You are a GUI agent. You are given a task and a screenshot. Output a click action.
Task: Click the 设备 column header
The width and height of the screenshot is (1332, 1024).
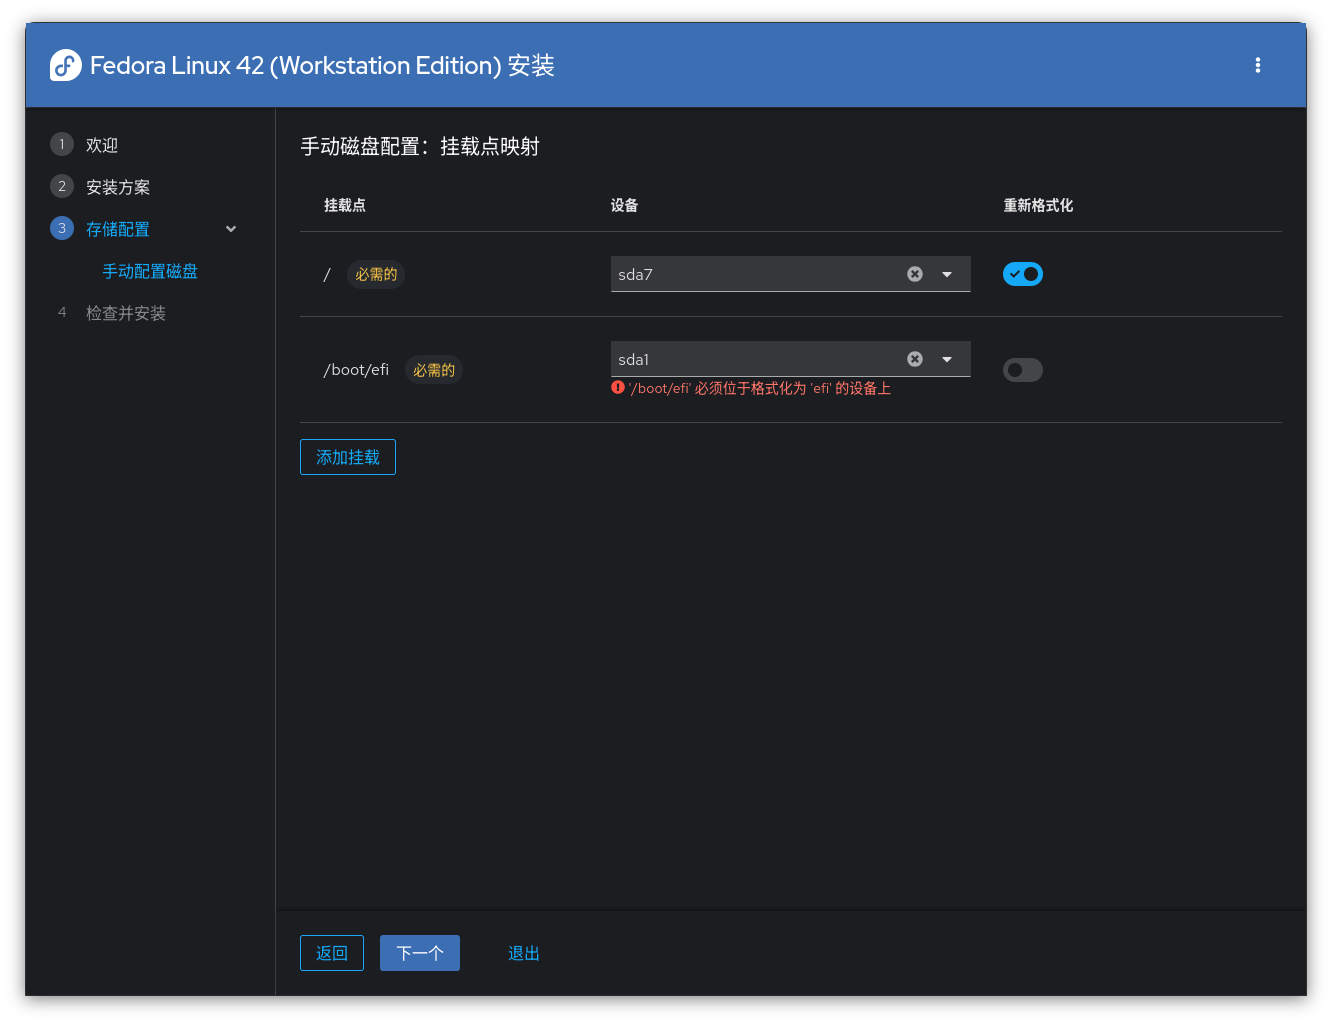point(625,205)
